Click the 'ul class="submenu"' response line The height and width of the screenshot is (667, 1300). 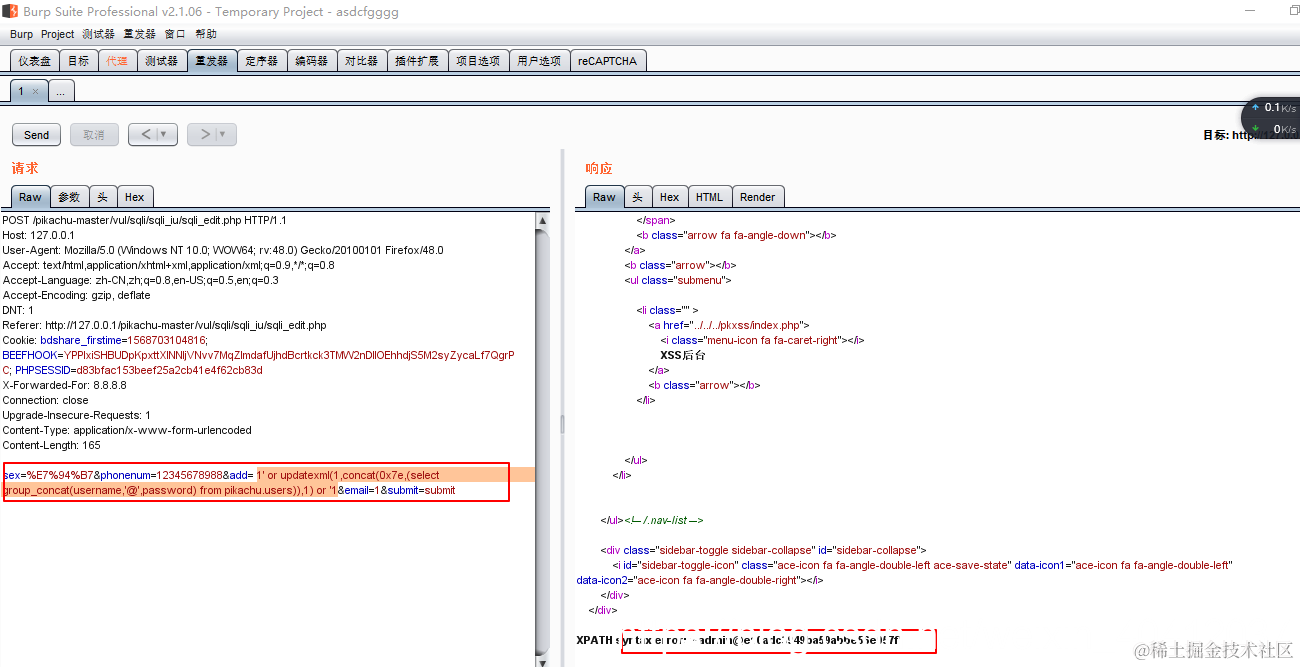pos(678,280)
